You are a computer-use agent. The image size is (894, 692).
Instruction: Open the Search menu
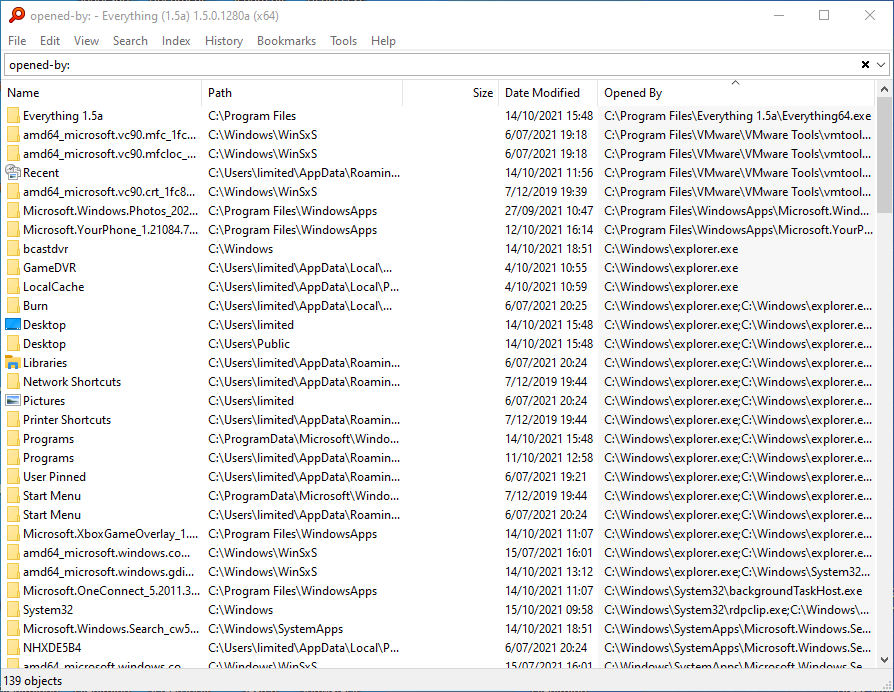point(130,41)
